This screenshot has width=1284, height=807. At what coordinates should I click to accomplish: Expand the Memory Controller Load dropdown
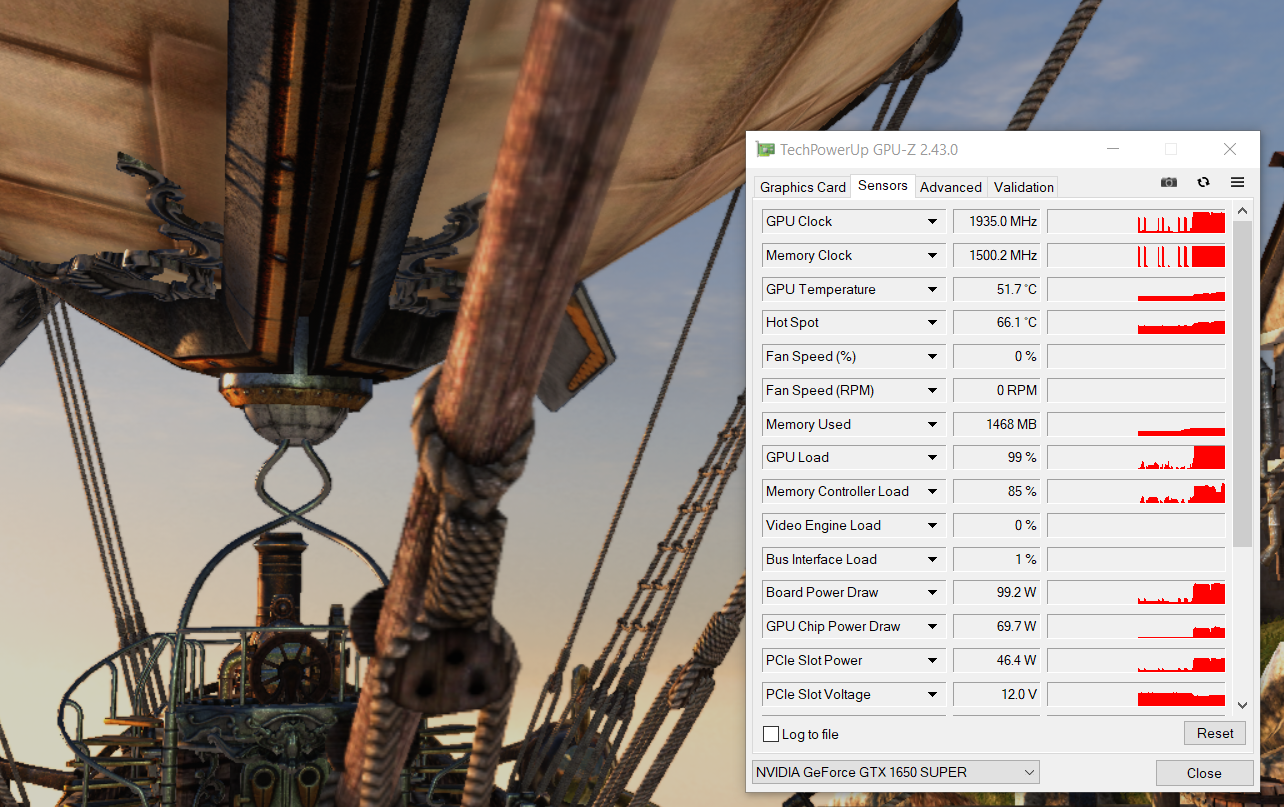pyautogui.click(x=932, y=491)
